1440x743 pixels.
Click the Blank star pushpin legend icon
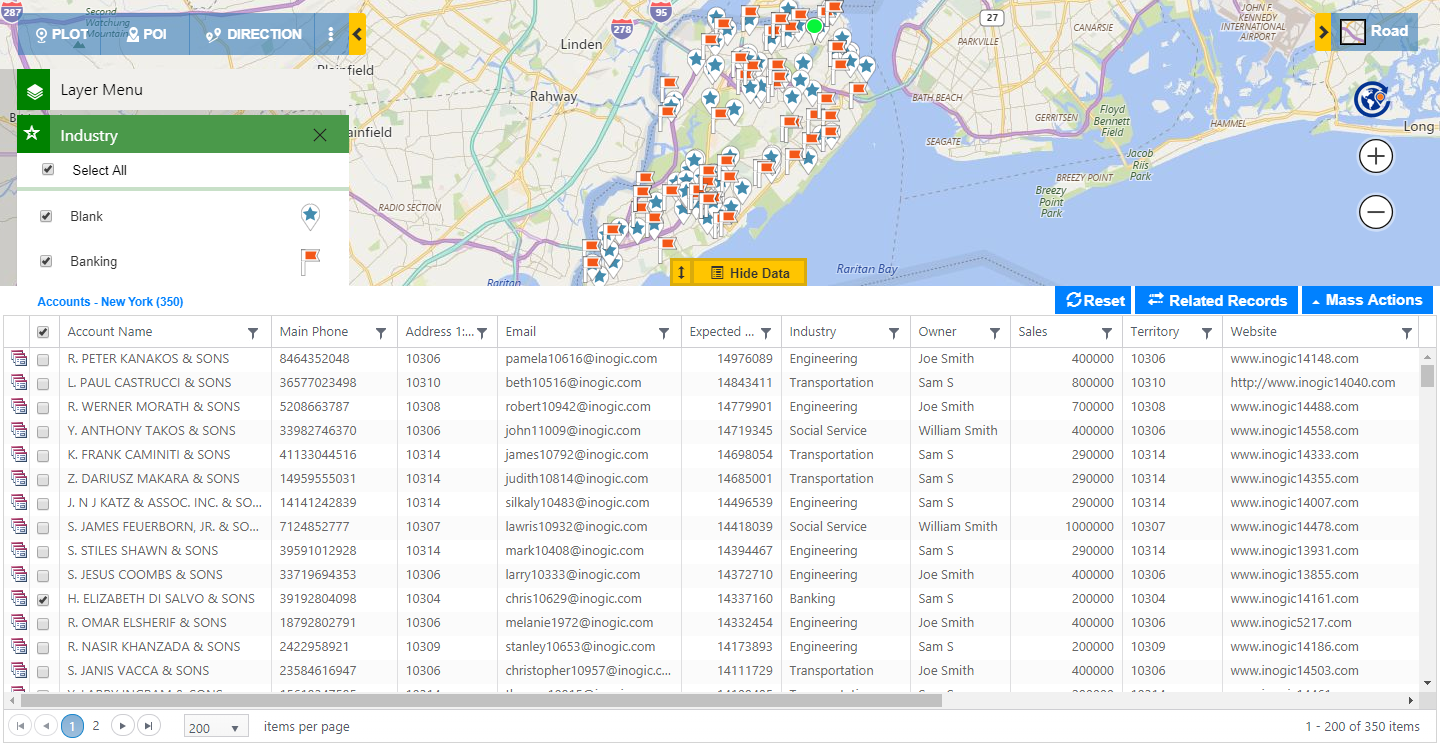click(x=310, y=216)
